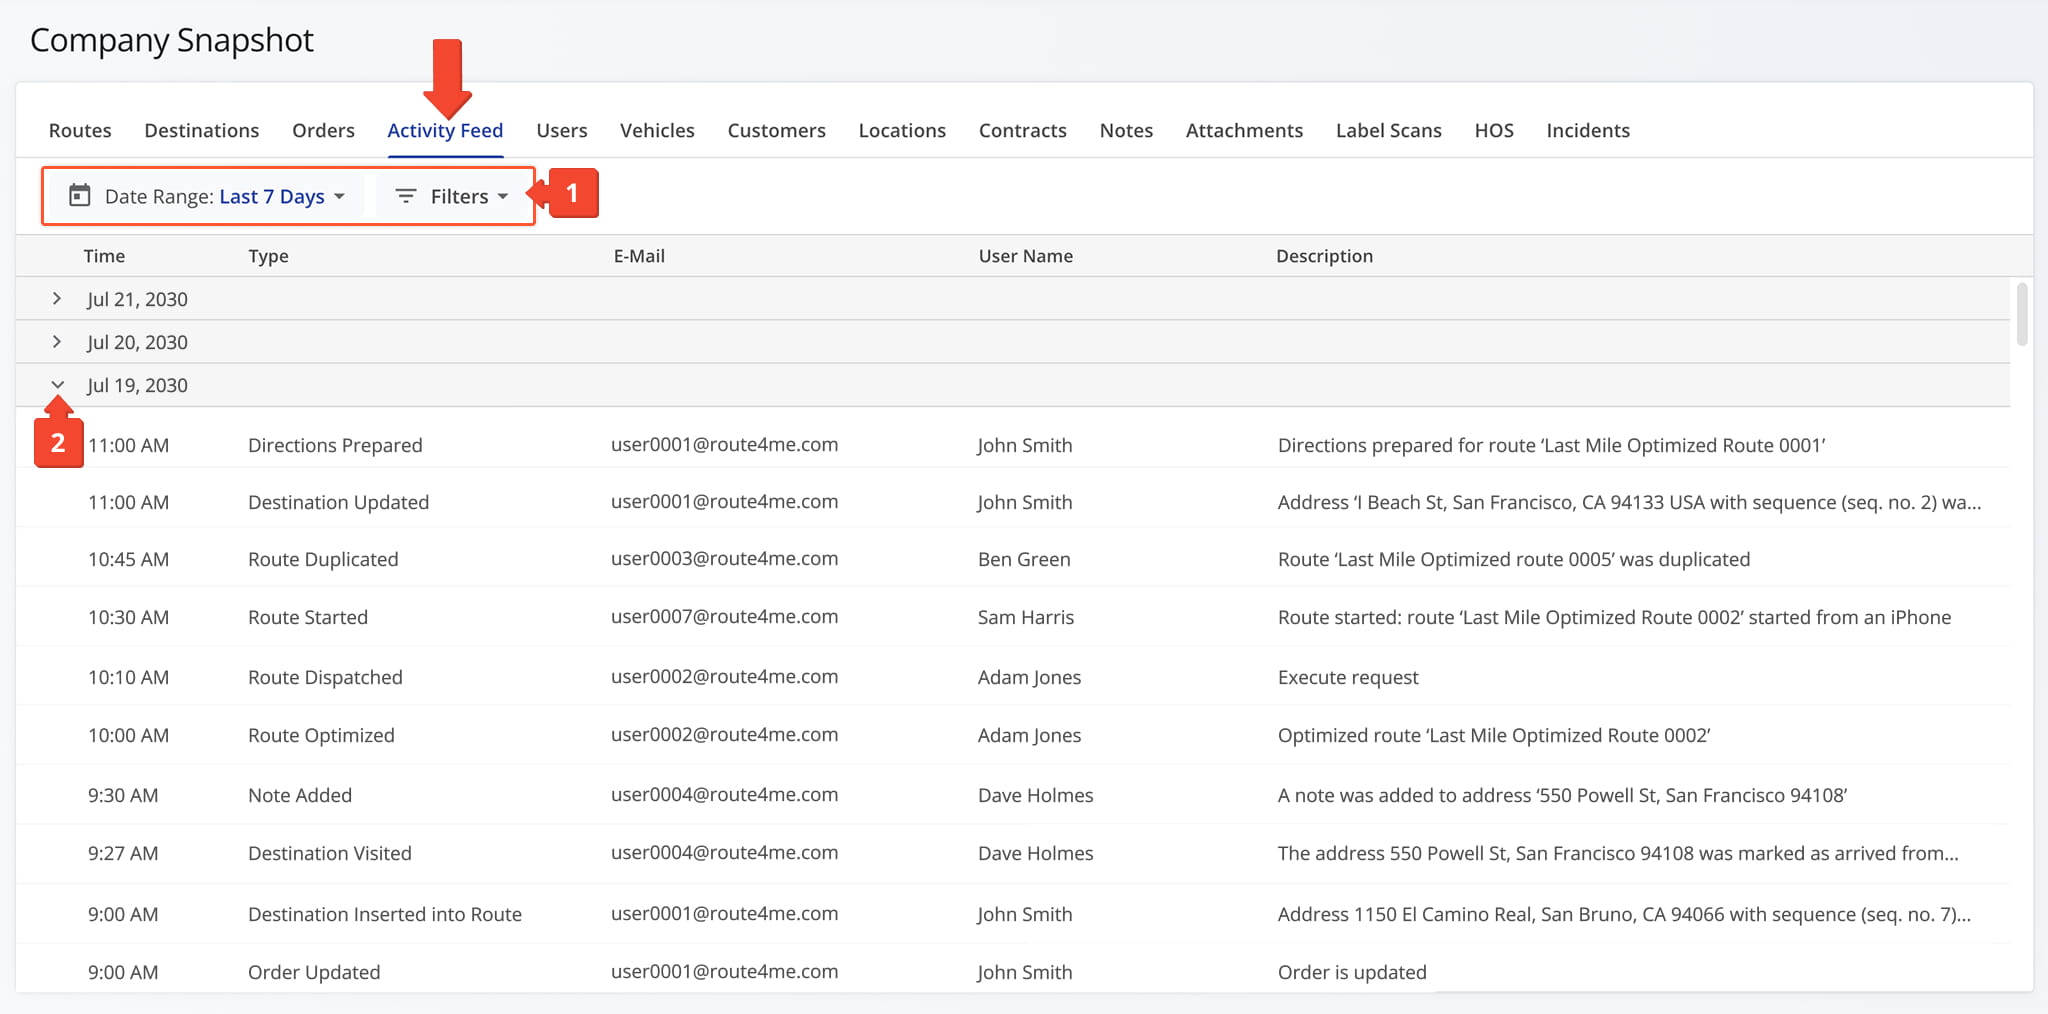Click Adam Jones in the Route Dispatched row
The height and width of the screenshot is (1014, 2048).
[1029, 677]
